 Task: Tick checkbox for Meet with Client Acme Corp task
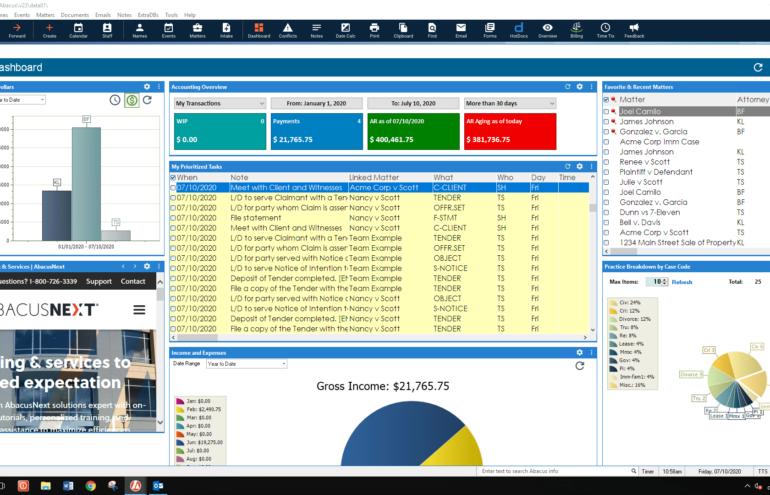pyautogui.click(x=173, y=188)
